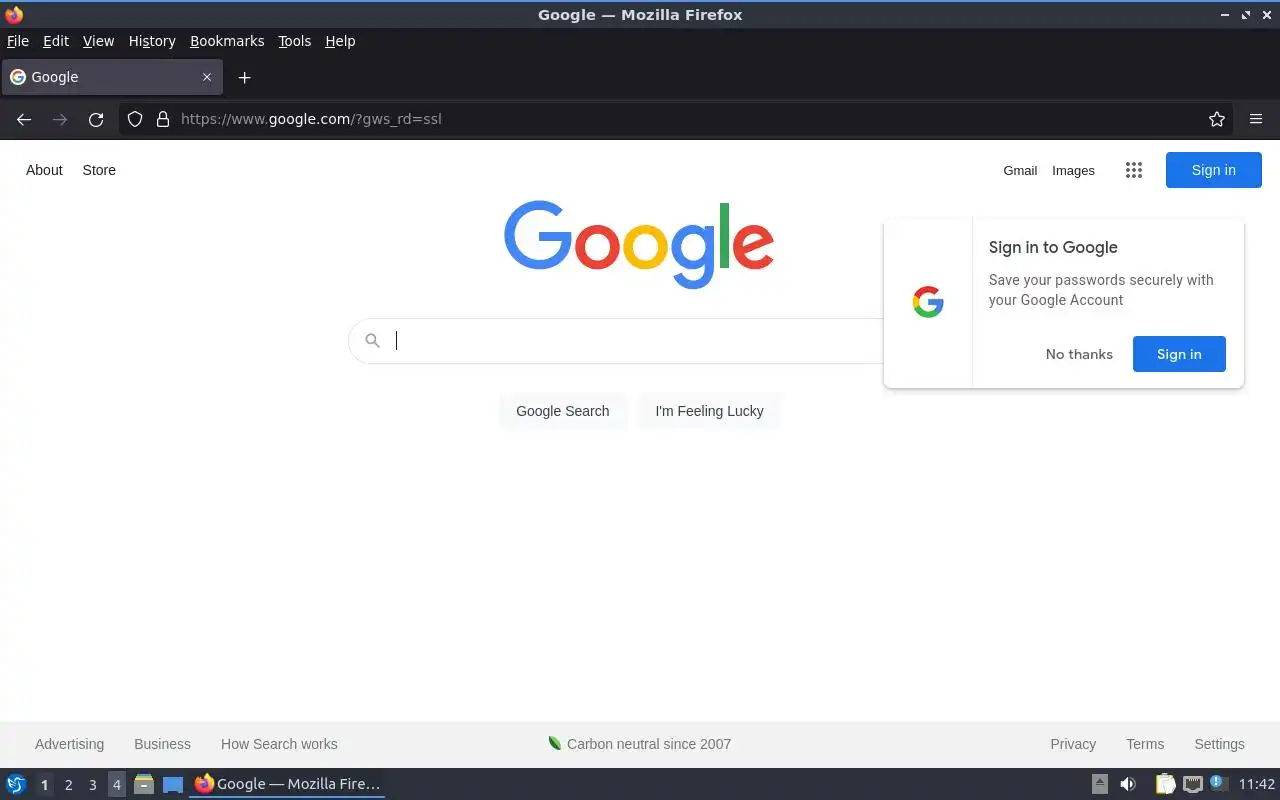Select the Google browser tab
This screenshot has height=800, width=1280.
point(112,77)
